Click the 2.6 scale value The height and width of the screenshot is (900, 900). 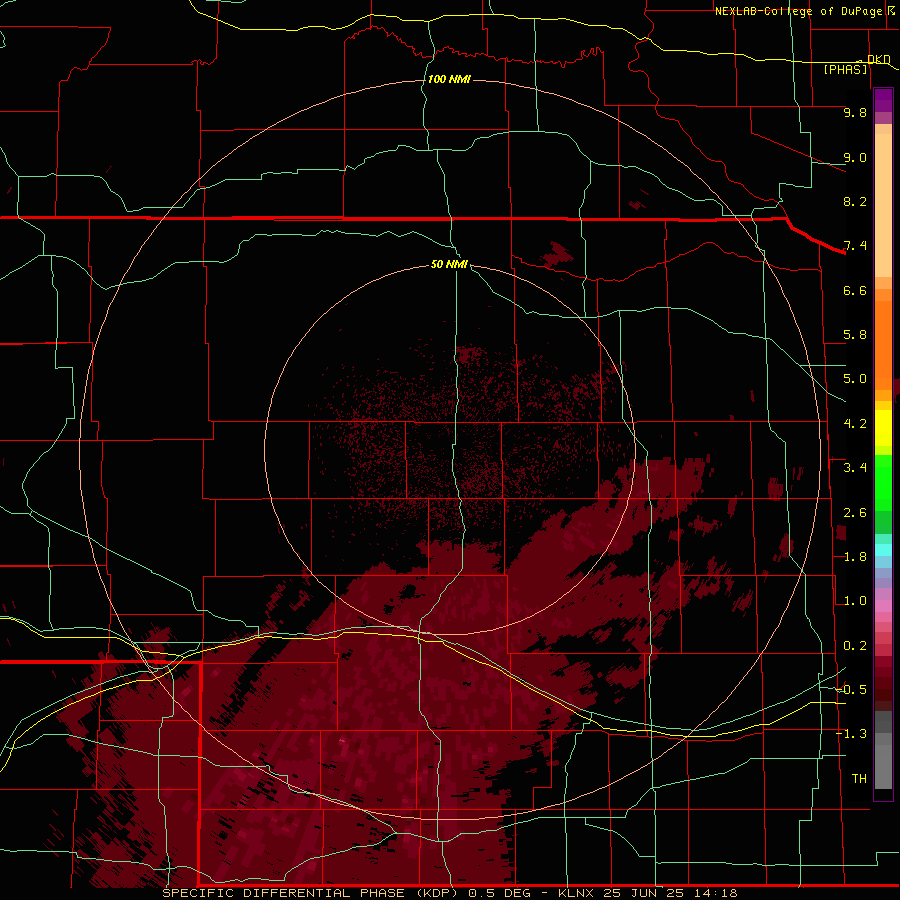[855, 513]
